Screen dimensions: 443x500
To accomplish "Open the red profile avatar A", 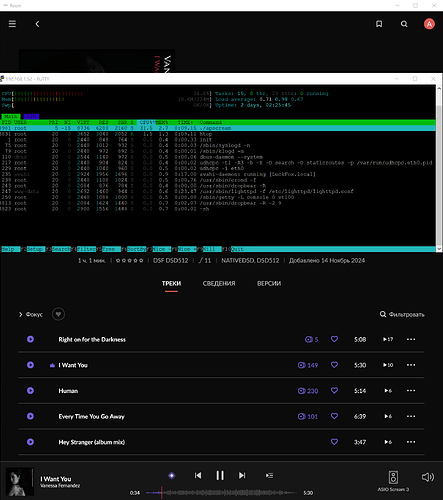I will (429, 24).
